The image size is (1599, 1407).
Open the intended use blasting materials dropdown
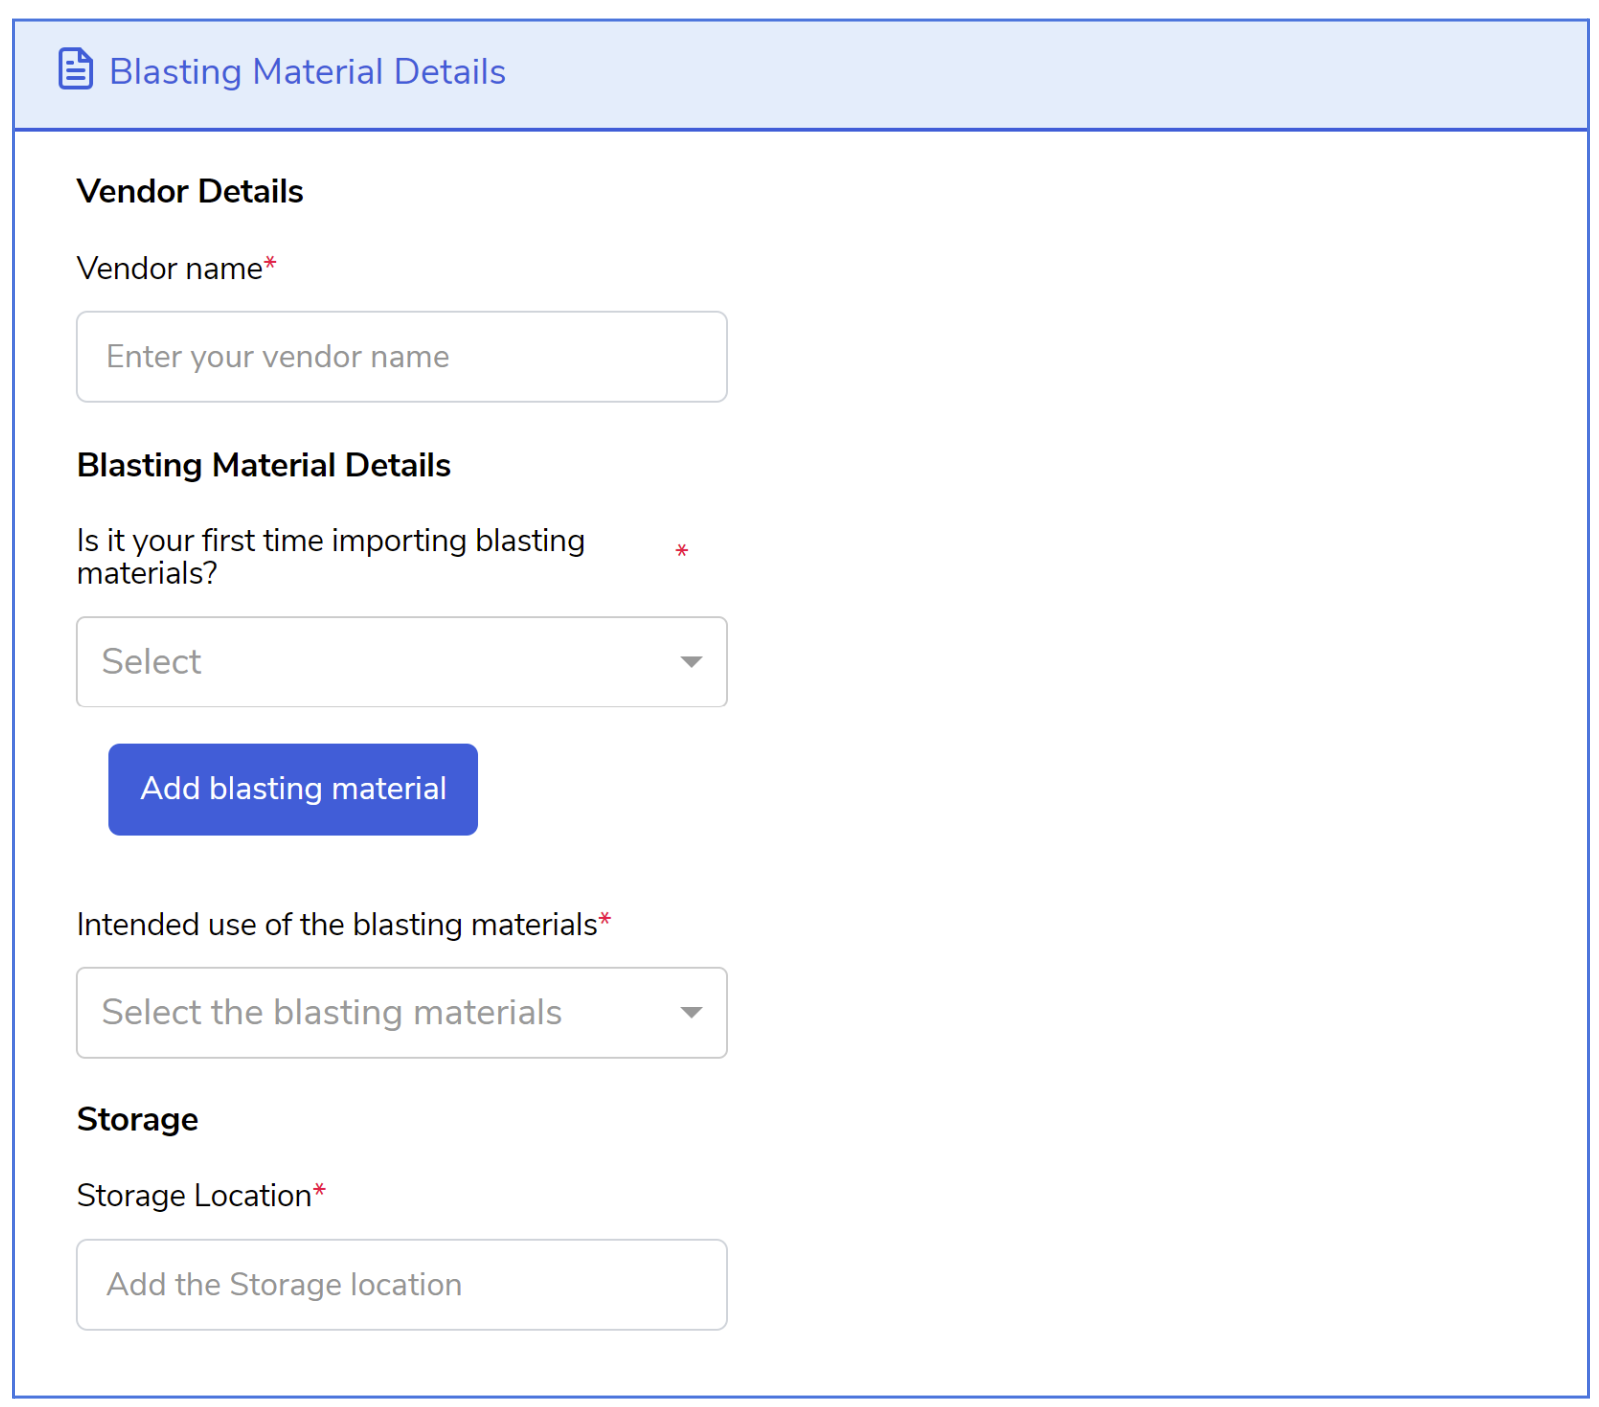402,1013
